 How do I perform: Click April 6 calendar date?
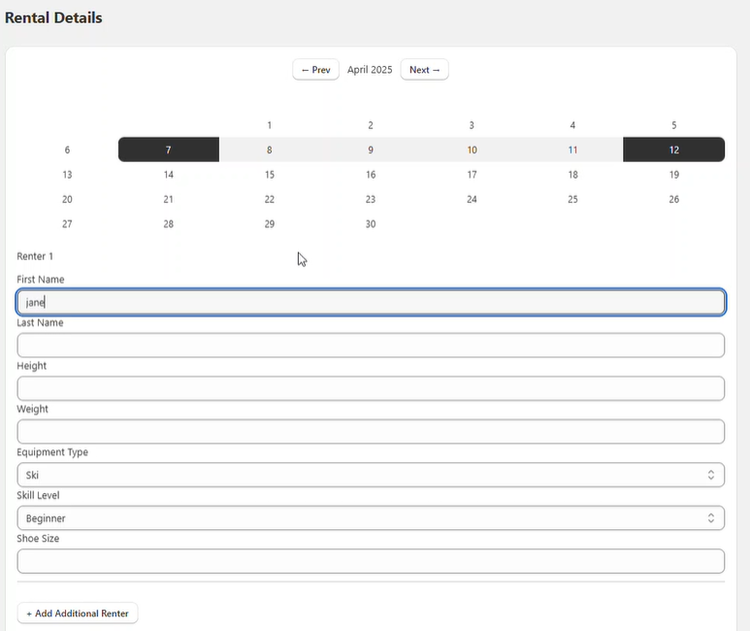tap(67, 150)
